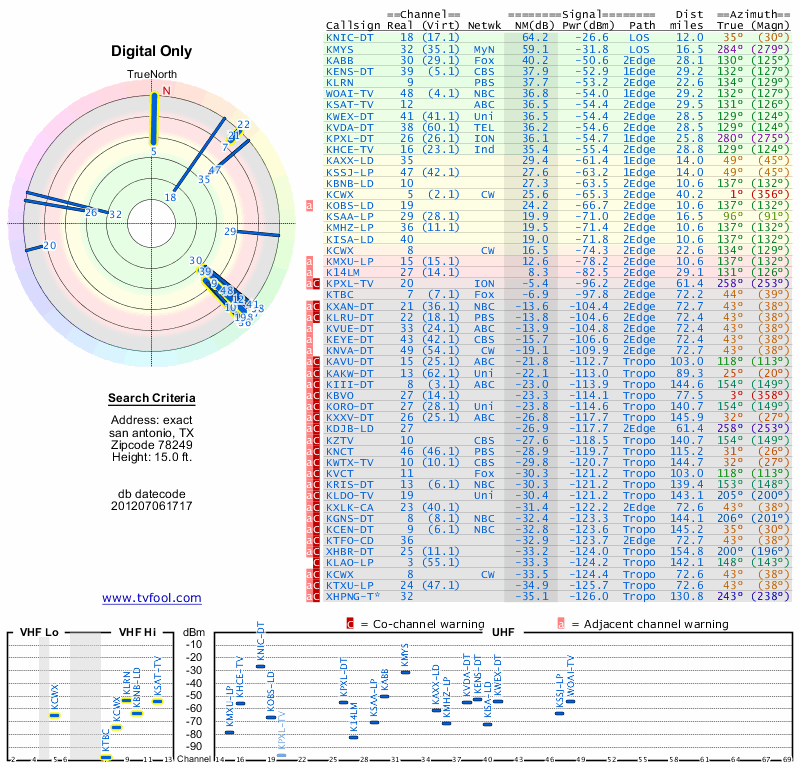800x768 pixels.
Task: Click the Digital Only heading
Action: click(x=152, y=51)
